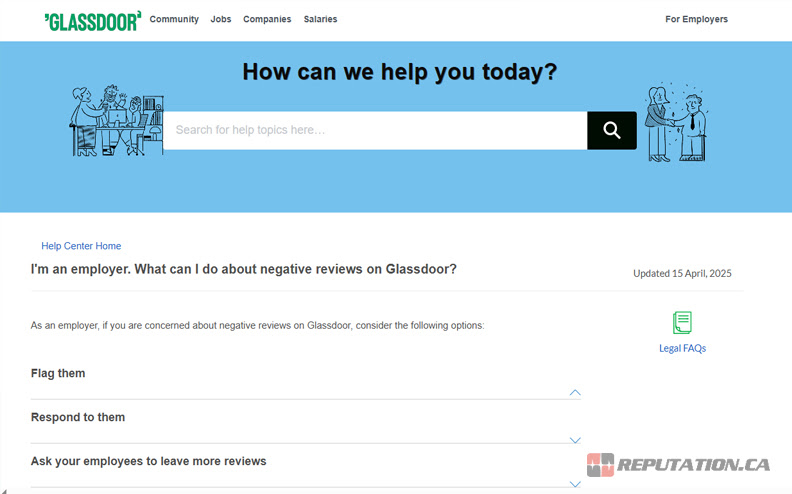The image size is (792, 494).
Task: Click the office workers illustration
Action: point(114,120)
